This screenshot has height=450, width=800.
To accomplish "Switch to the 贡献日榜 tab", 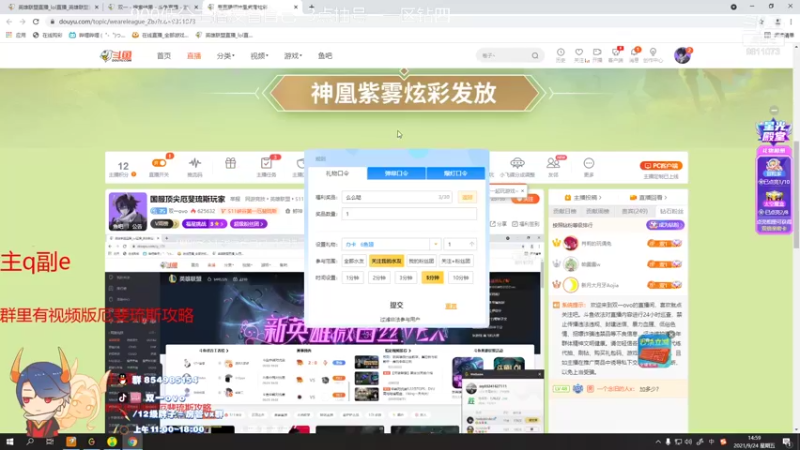I will click(564, 211).
